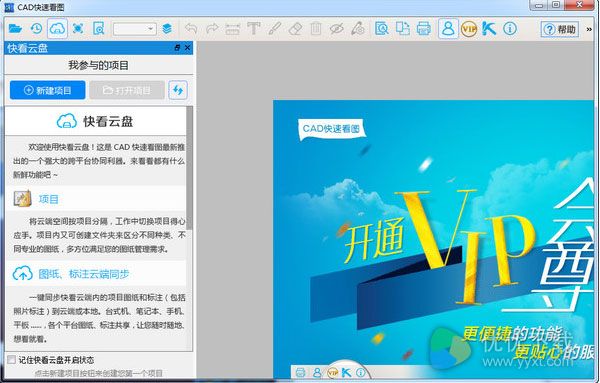
Task: Click the find text magnifier icon
Action: coord(382,29)
